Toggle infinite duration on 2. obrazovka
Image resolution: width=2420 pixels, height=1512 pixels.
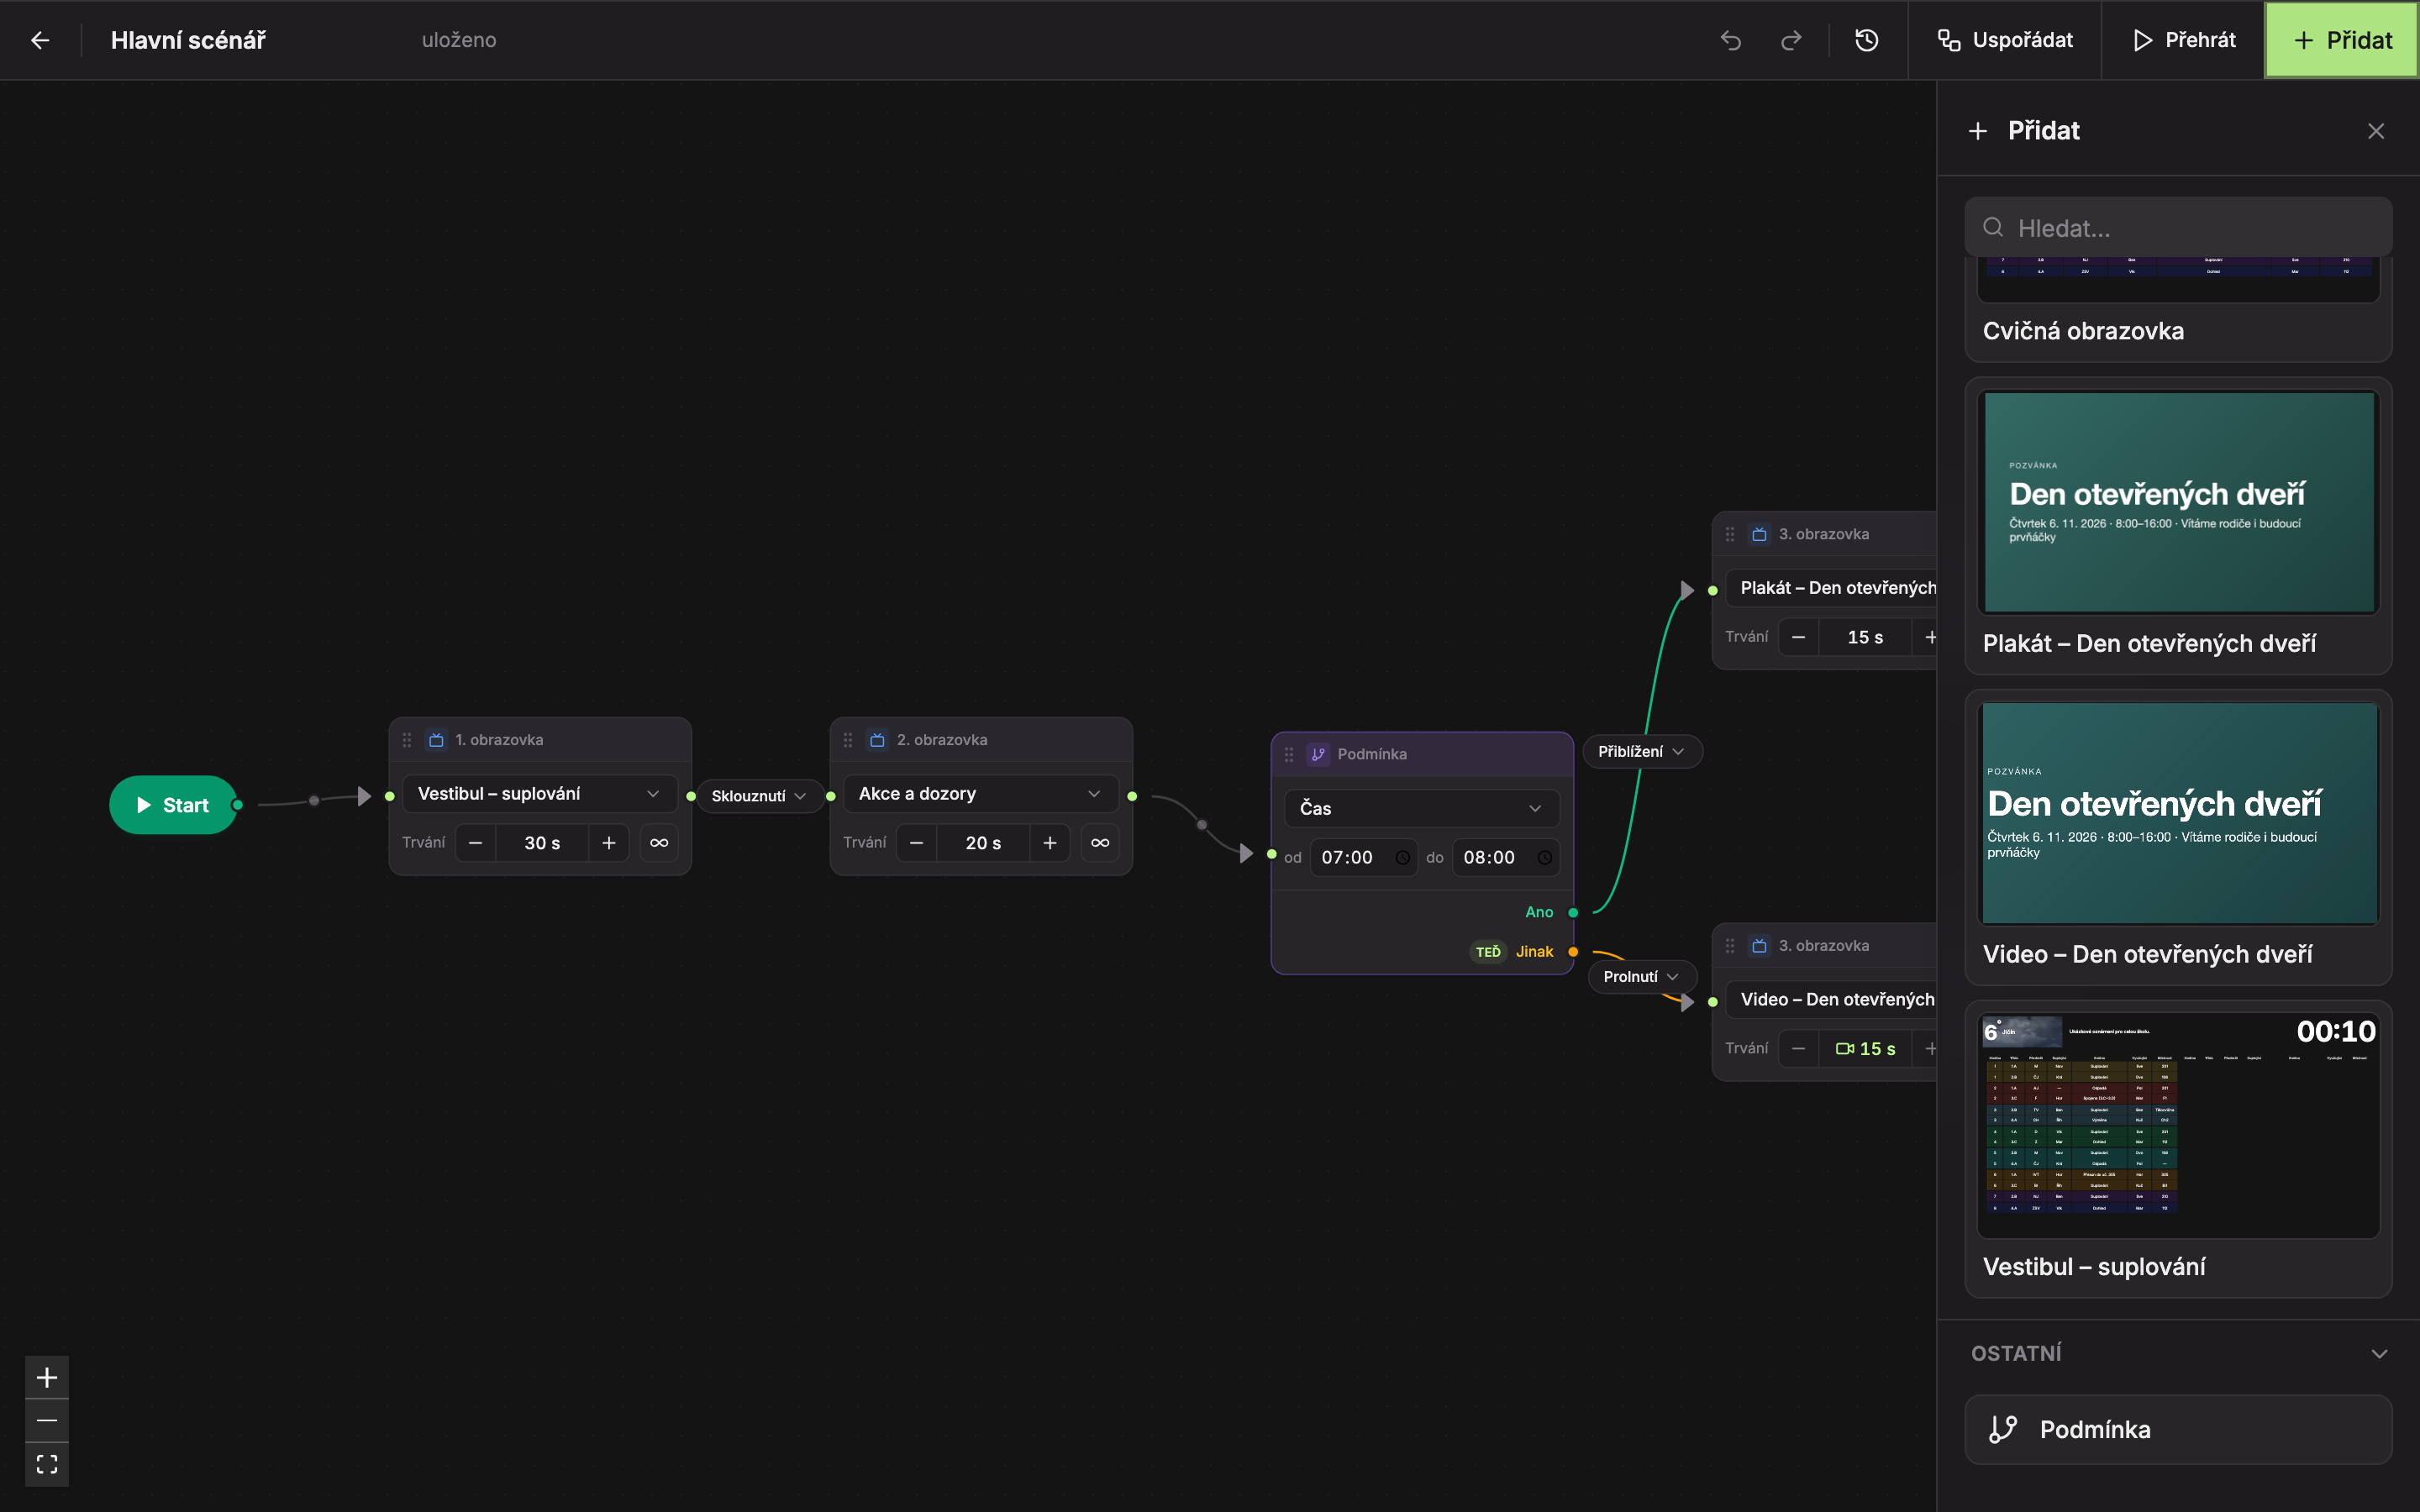(1100, 843)
